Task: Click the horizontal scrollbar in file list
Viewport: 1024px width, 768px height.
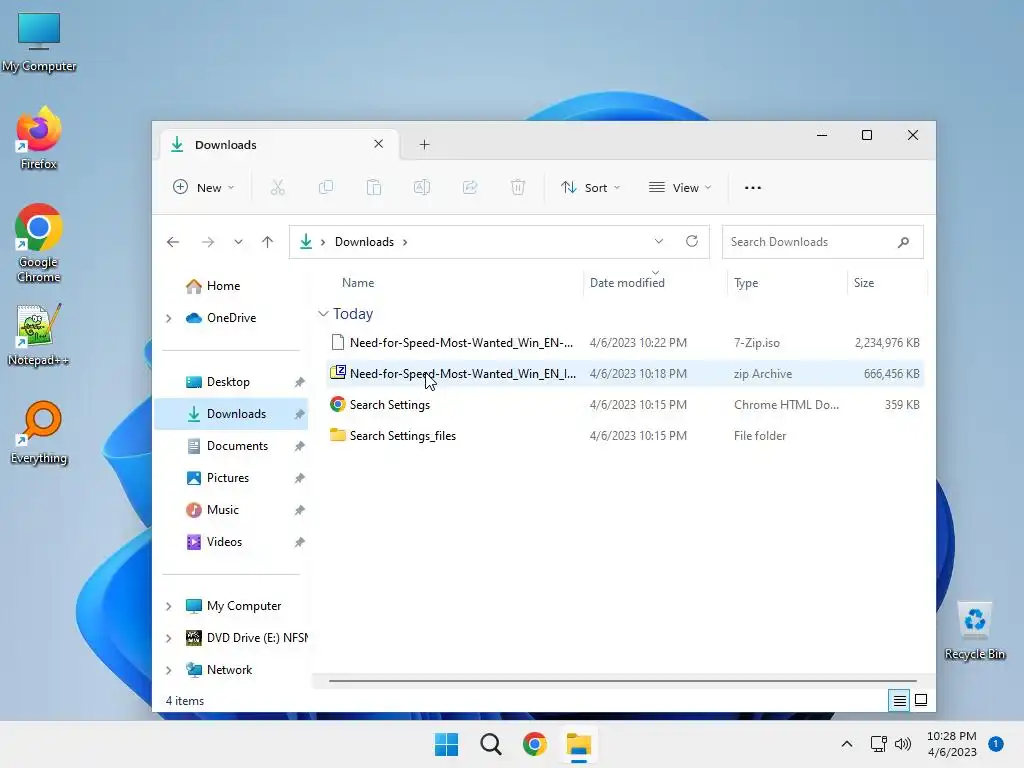Action: (x=622, y=681)
